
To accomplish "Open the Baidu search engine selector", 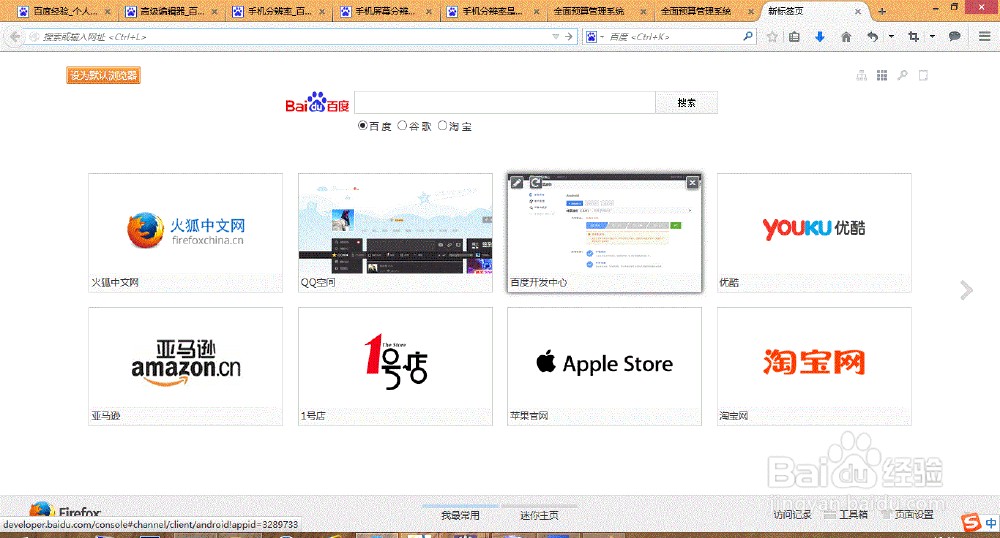I will [594, 37].
